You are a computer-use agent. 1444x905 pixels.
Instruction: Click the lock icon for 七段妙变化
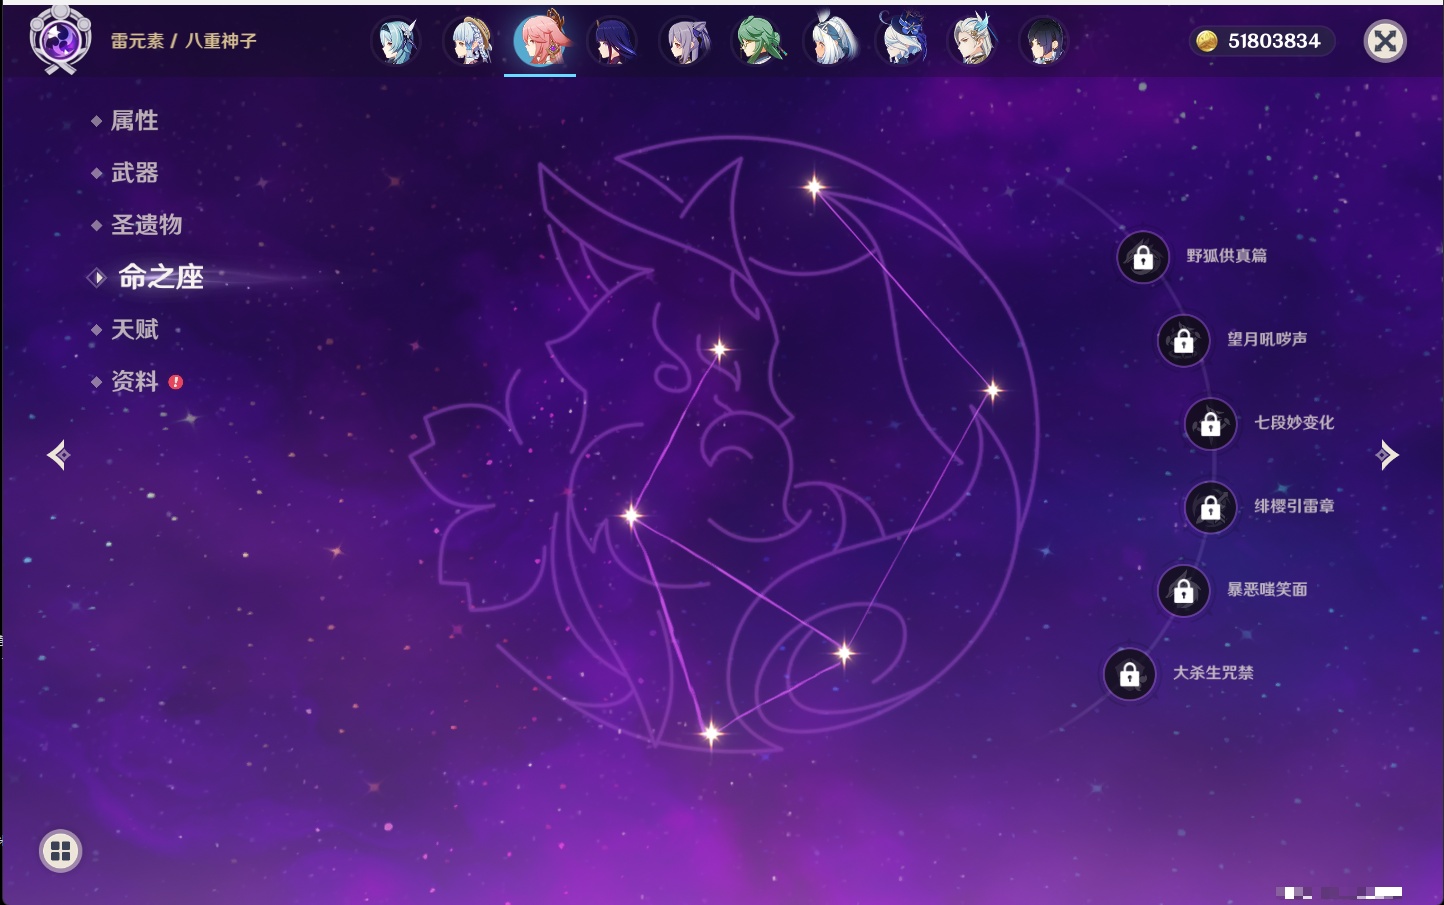pos(1210,424)
